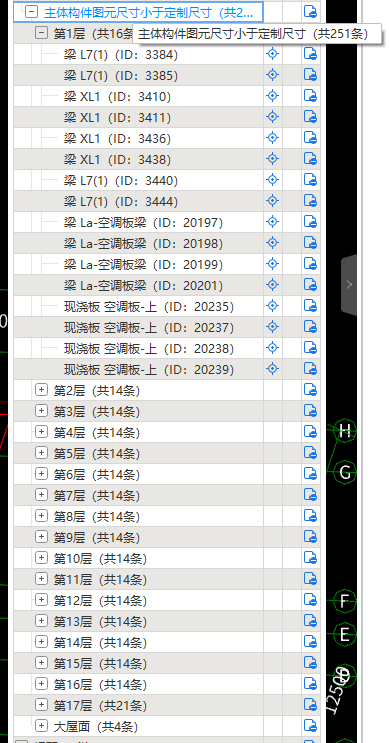Screen dimensions: 389x743
Task: Expand 第12层 (共14条)
Action: pyautogui.click(x=42, y=600)
